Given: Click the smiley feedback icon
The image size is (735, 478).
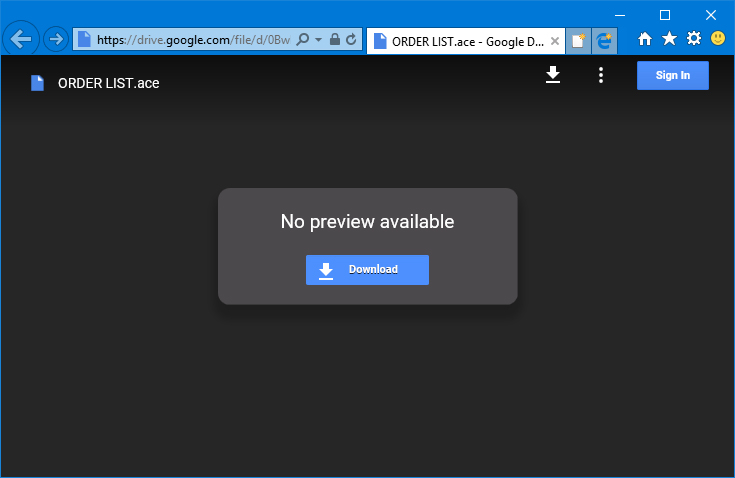Looking at the screenshot, I should coord(718,38).
